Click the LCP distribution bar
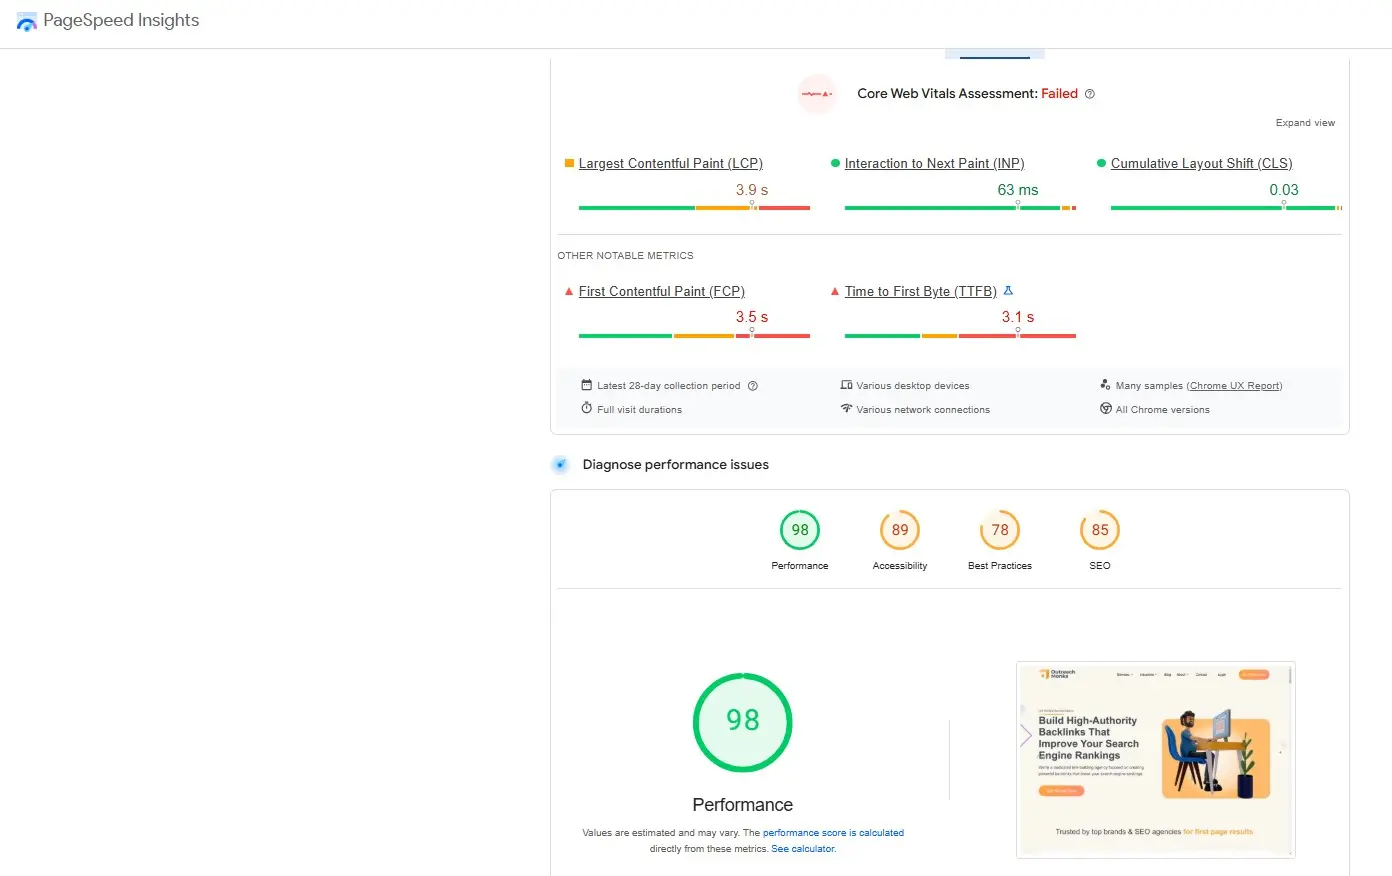This screenshot has width=1392, height=876. pyautogui.click(x=694, y=208)
